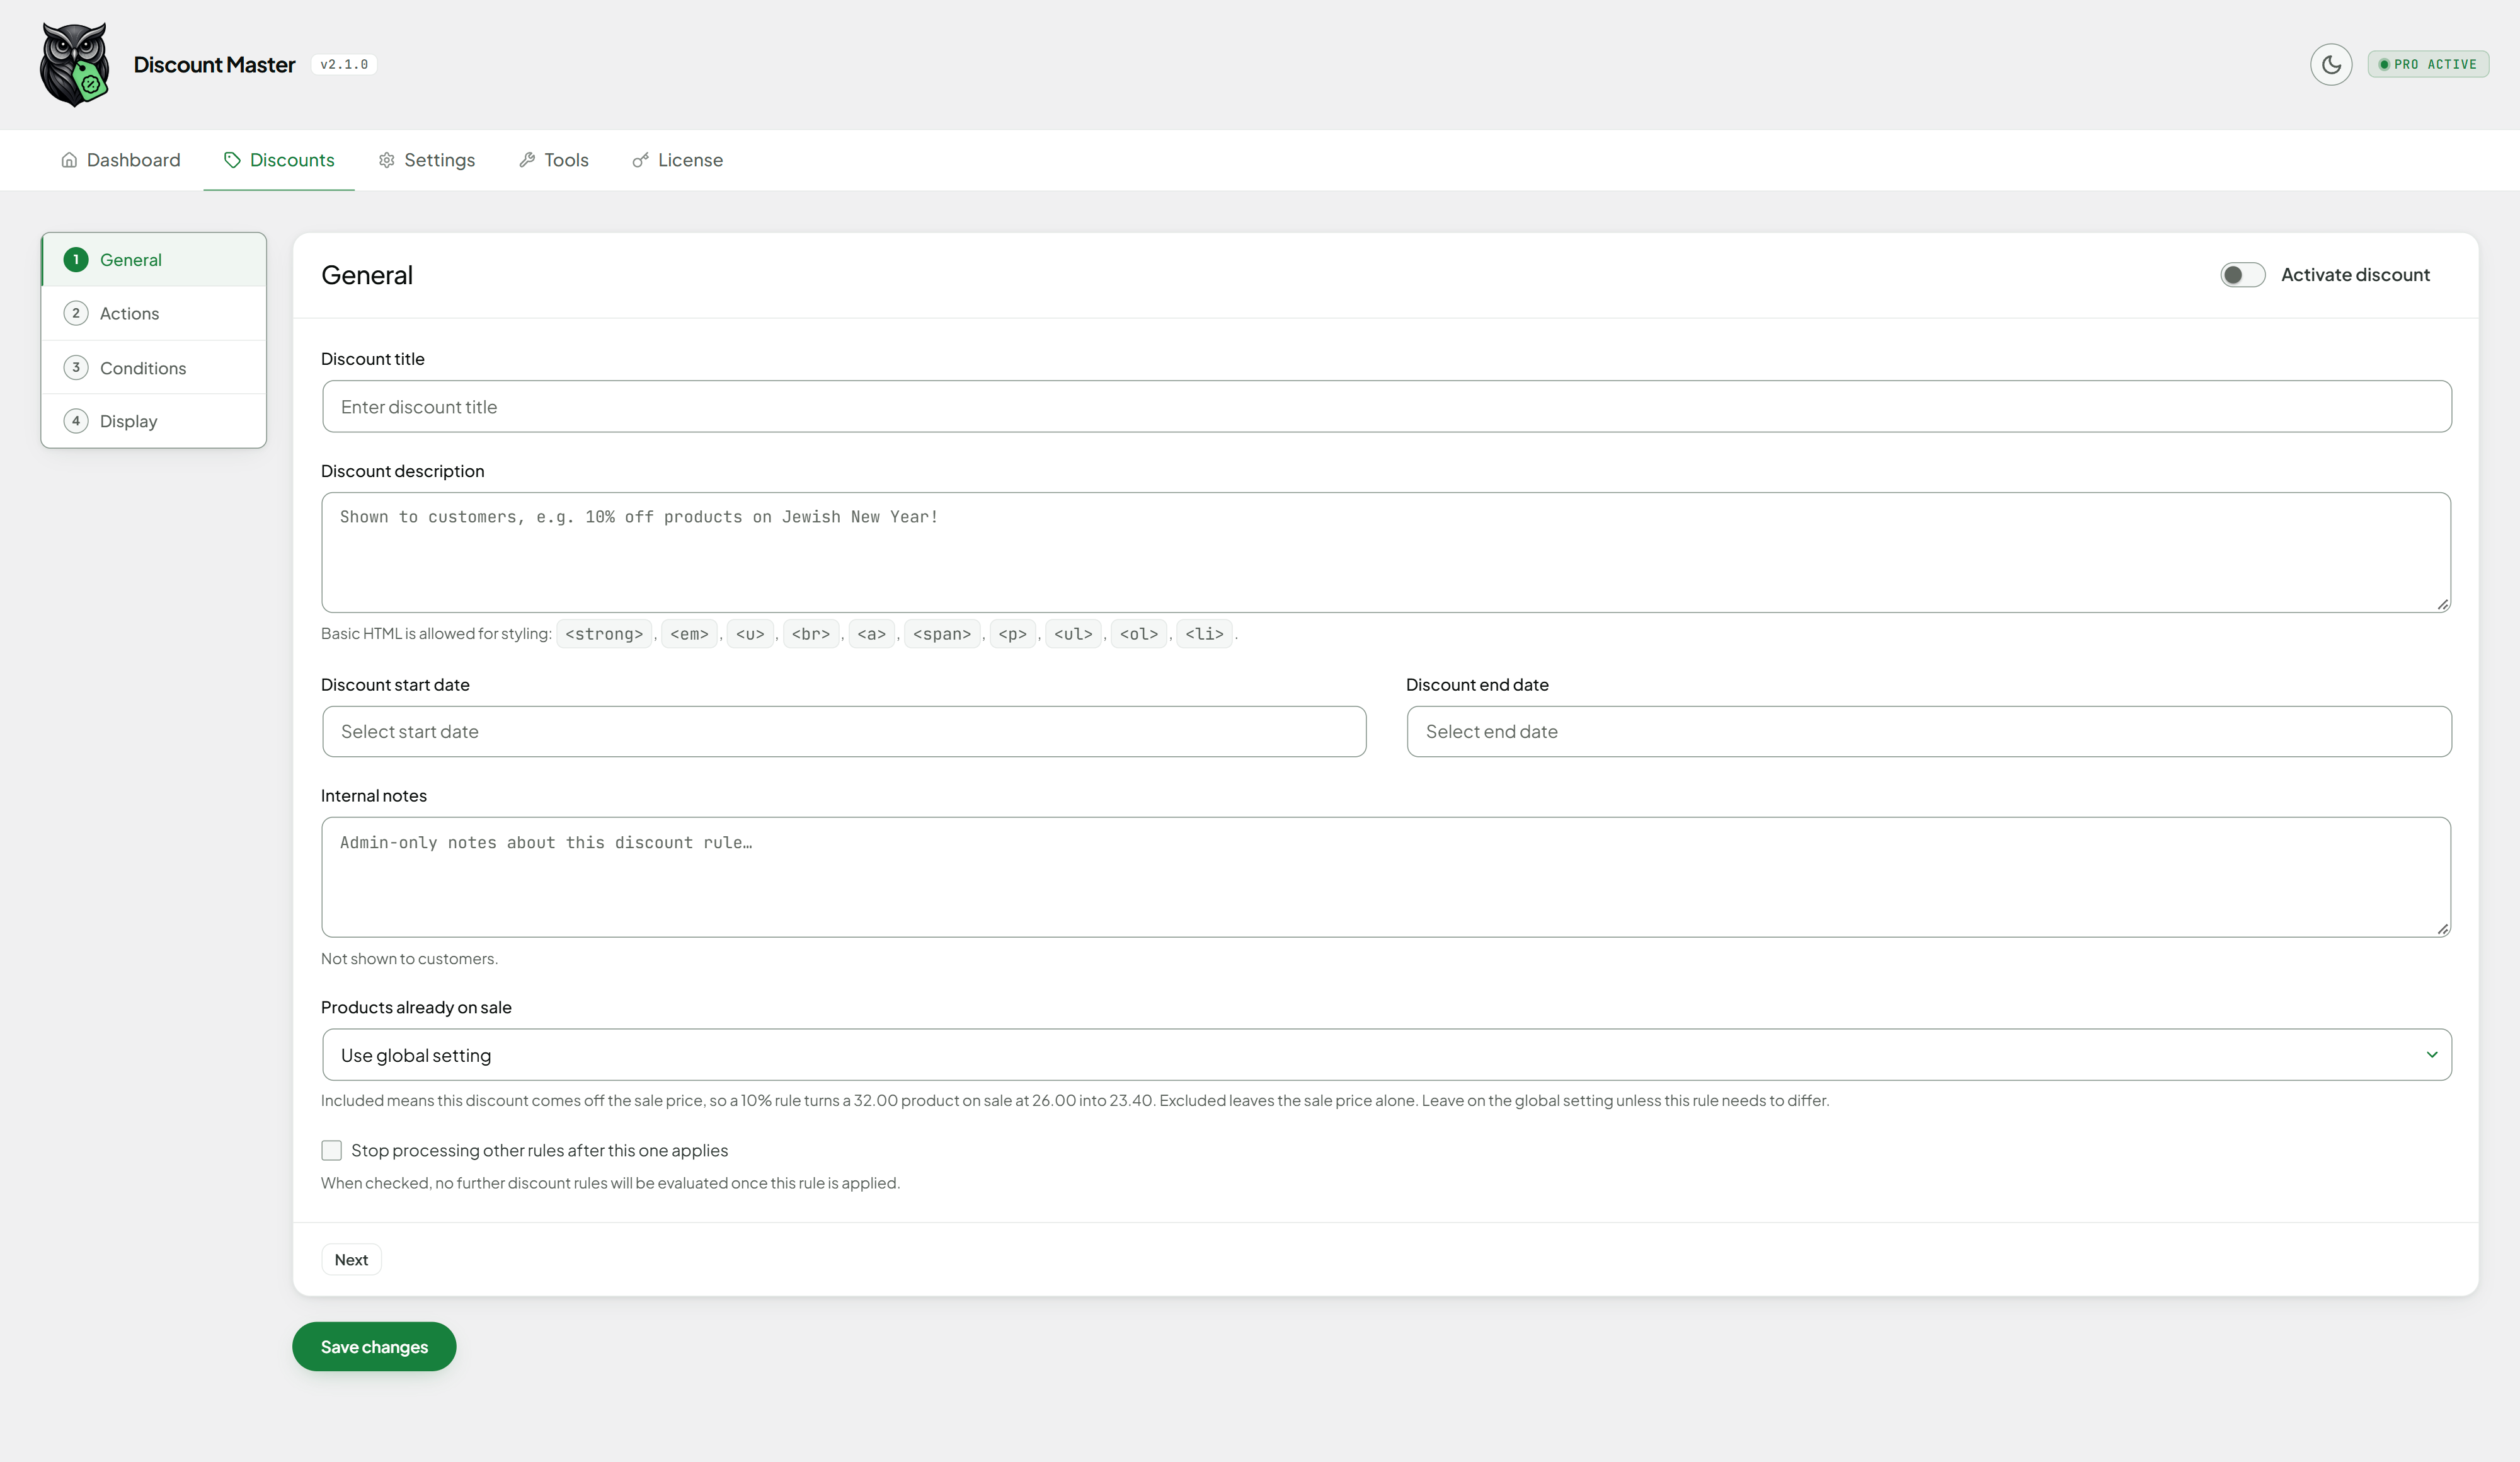Click the Discounts tag icon
Viewport: 2520px width, 1462px height.
(232, 160)
